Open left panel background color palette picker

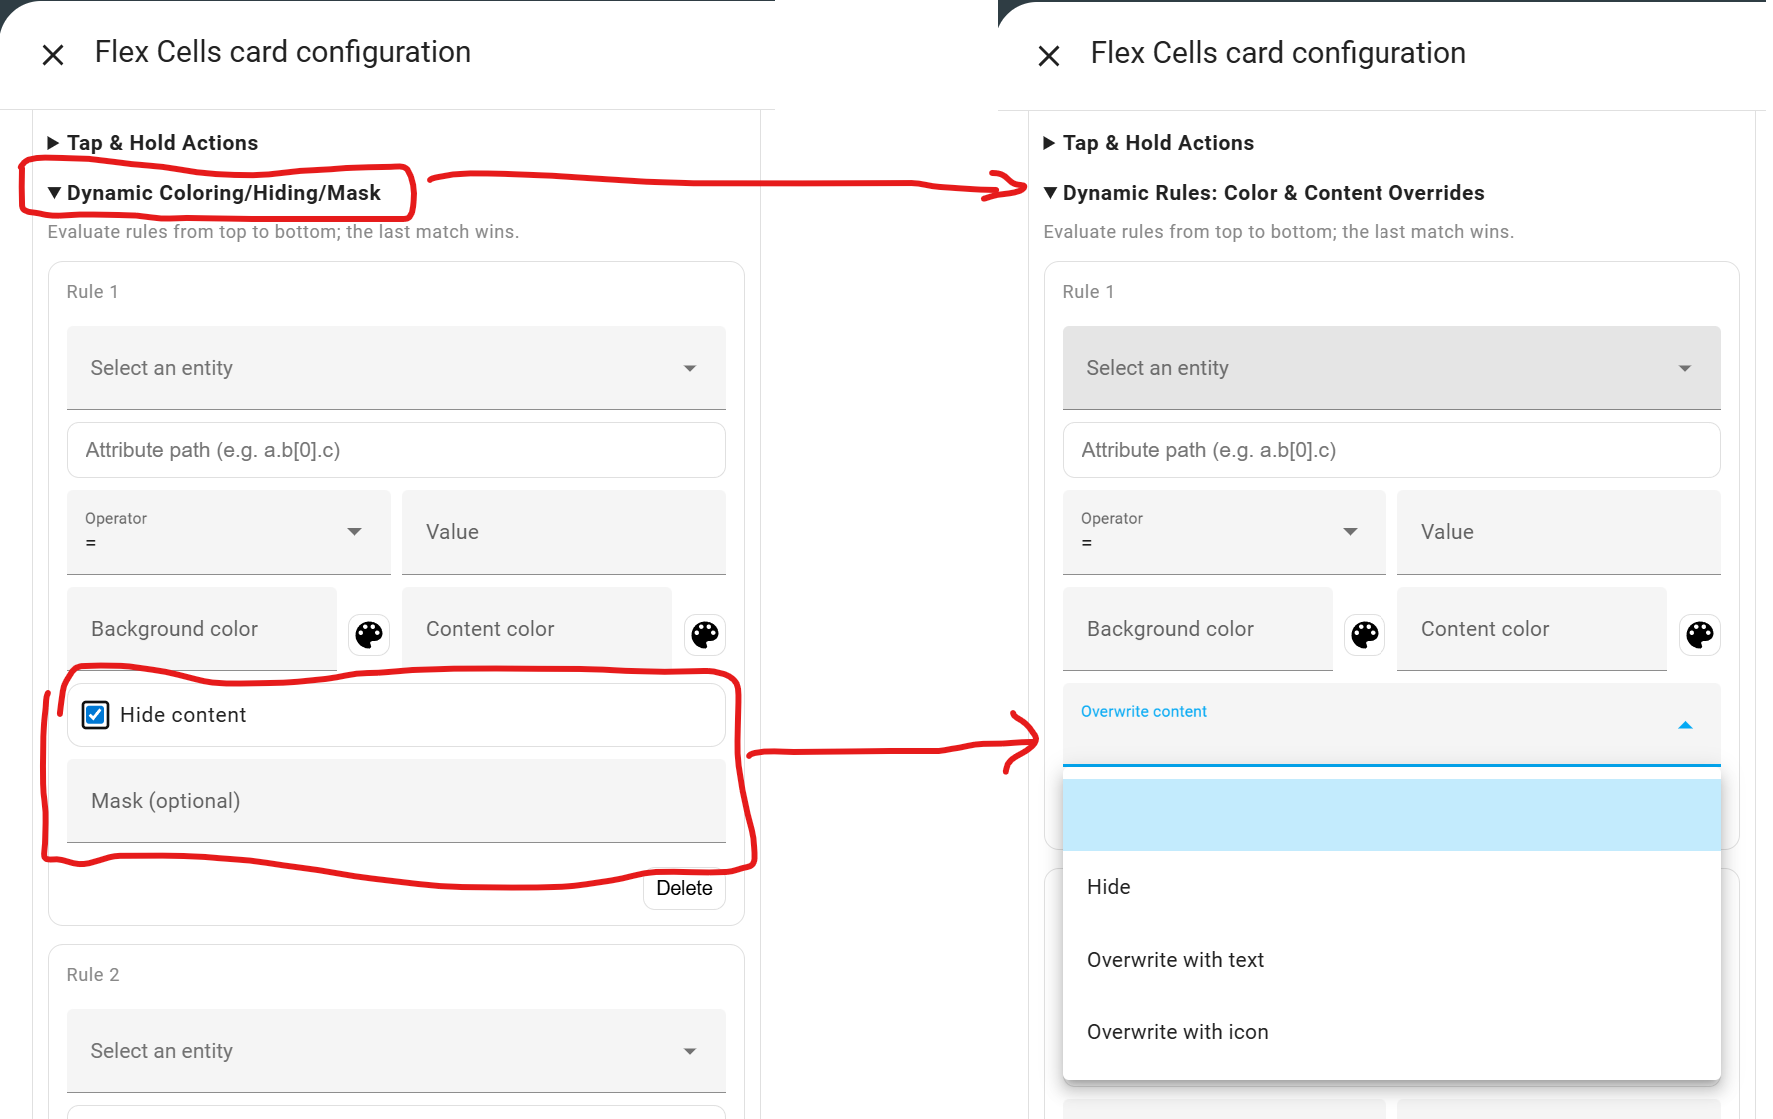pos(369,634)
